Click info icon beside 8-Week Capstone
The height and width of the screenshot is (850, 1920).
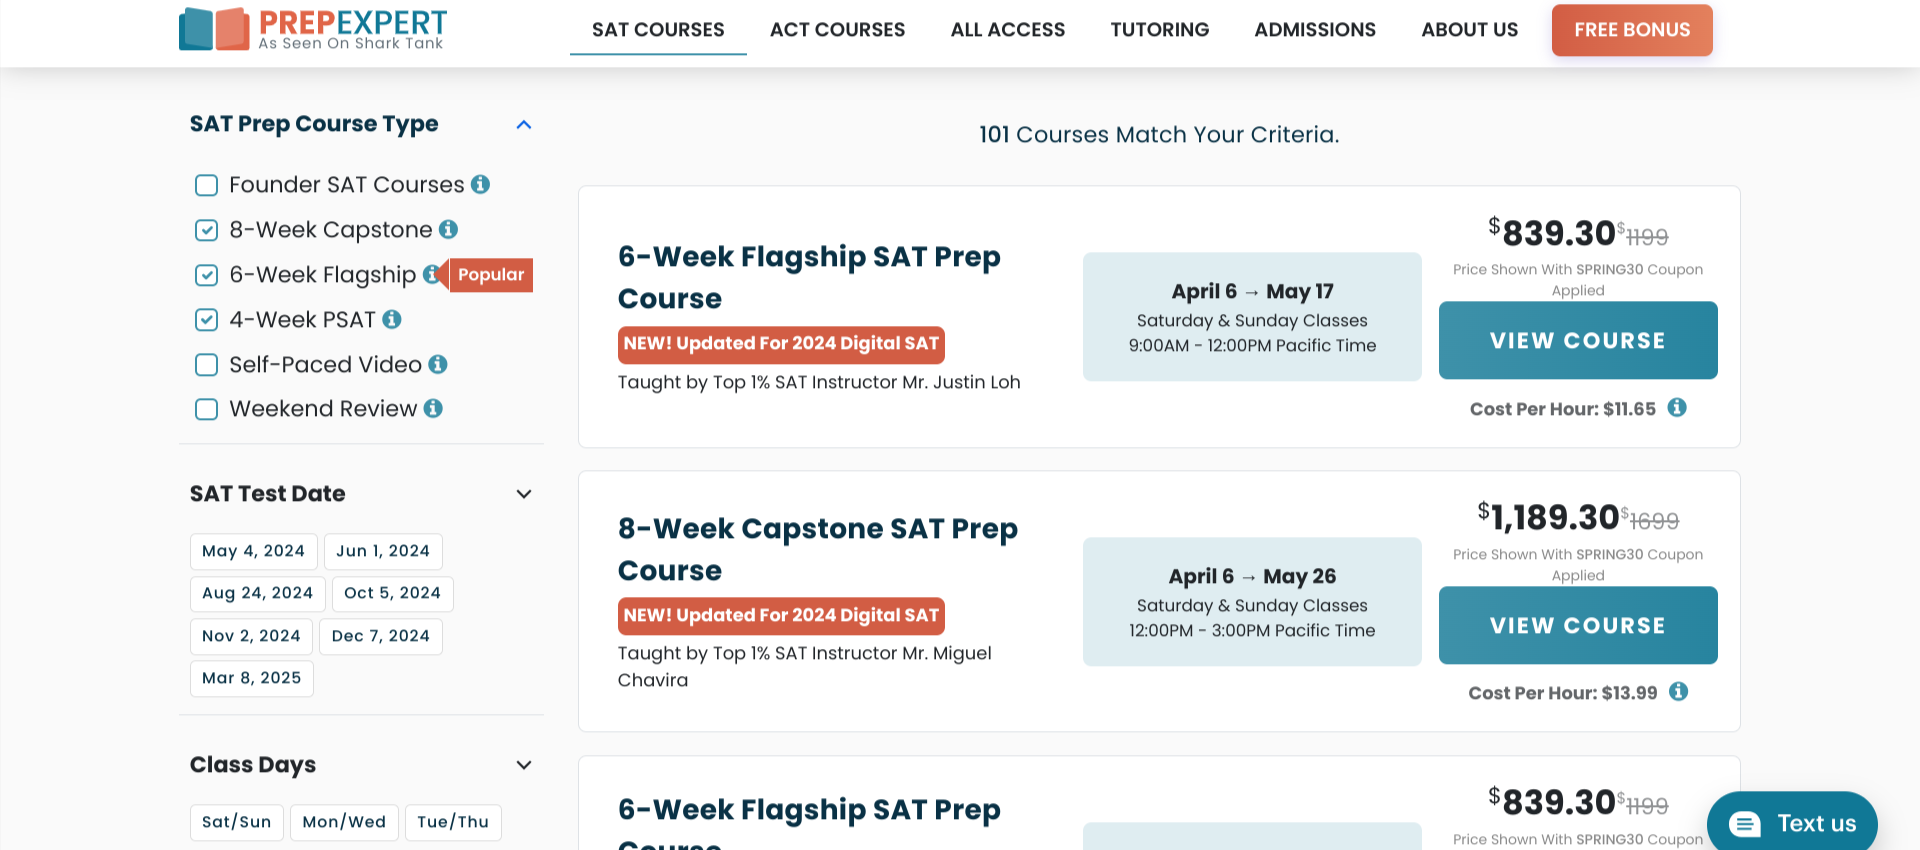pos(448,229)
